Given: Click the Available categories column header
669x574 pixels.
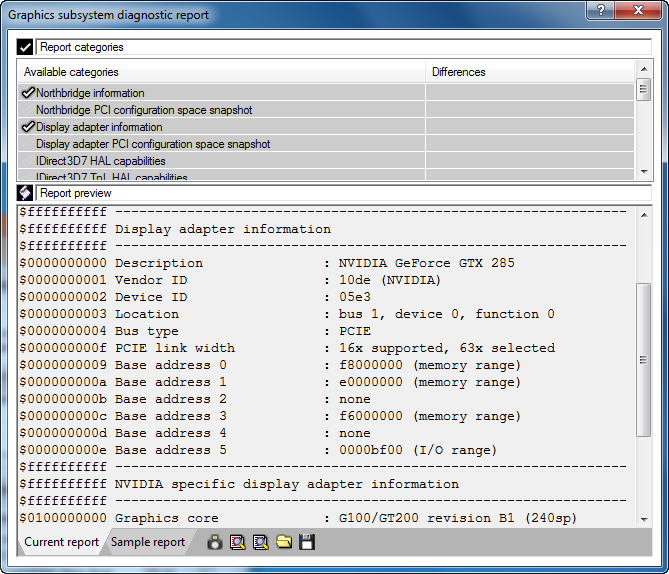Looking at the screenshot, I should click(221, 72).
